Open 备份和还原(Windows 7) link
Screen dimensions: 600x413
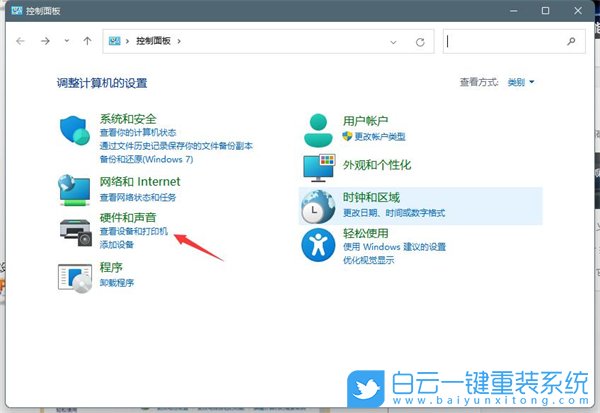[x=147, y=159]
